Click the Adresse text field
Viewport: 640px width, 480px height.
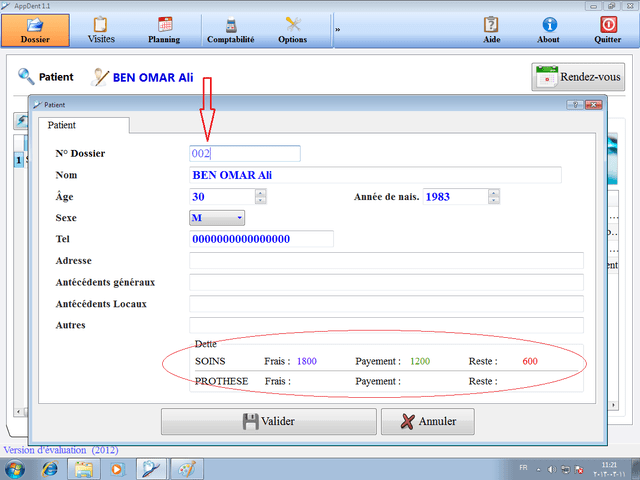click(386, 261)
